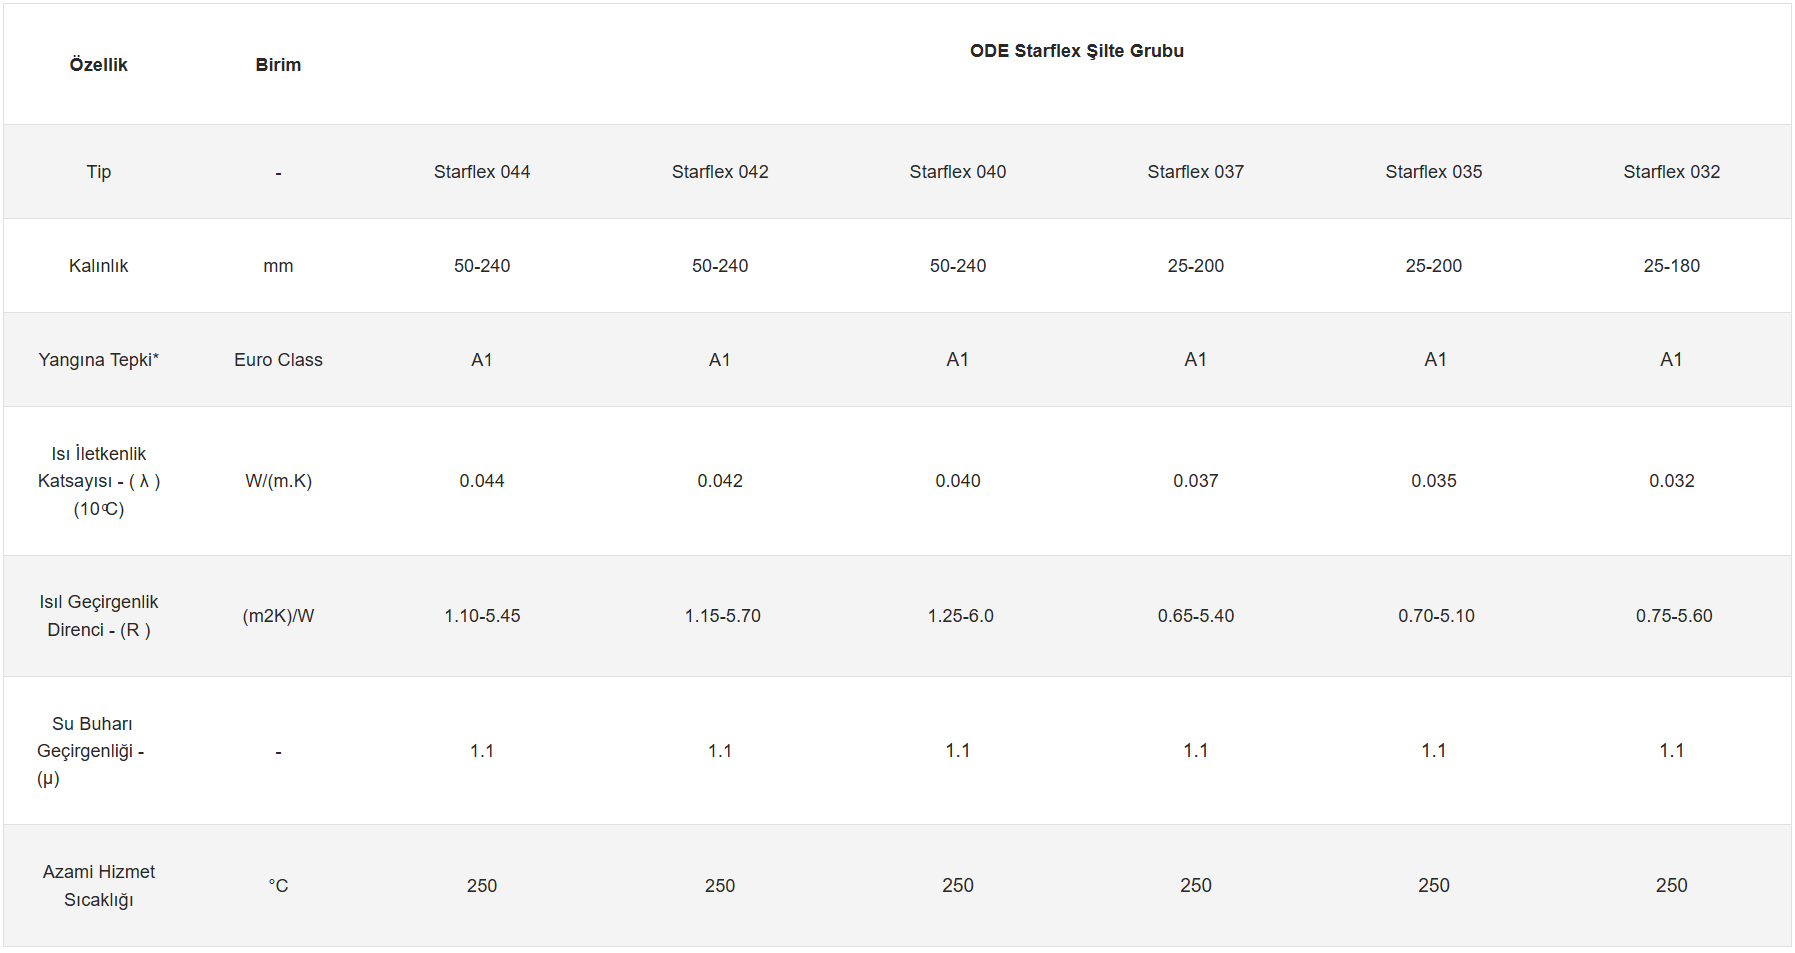
Task: Select the "Starflex 032" type cell
Action: [x=1671, y=172]
